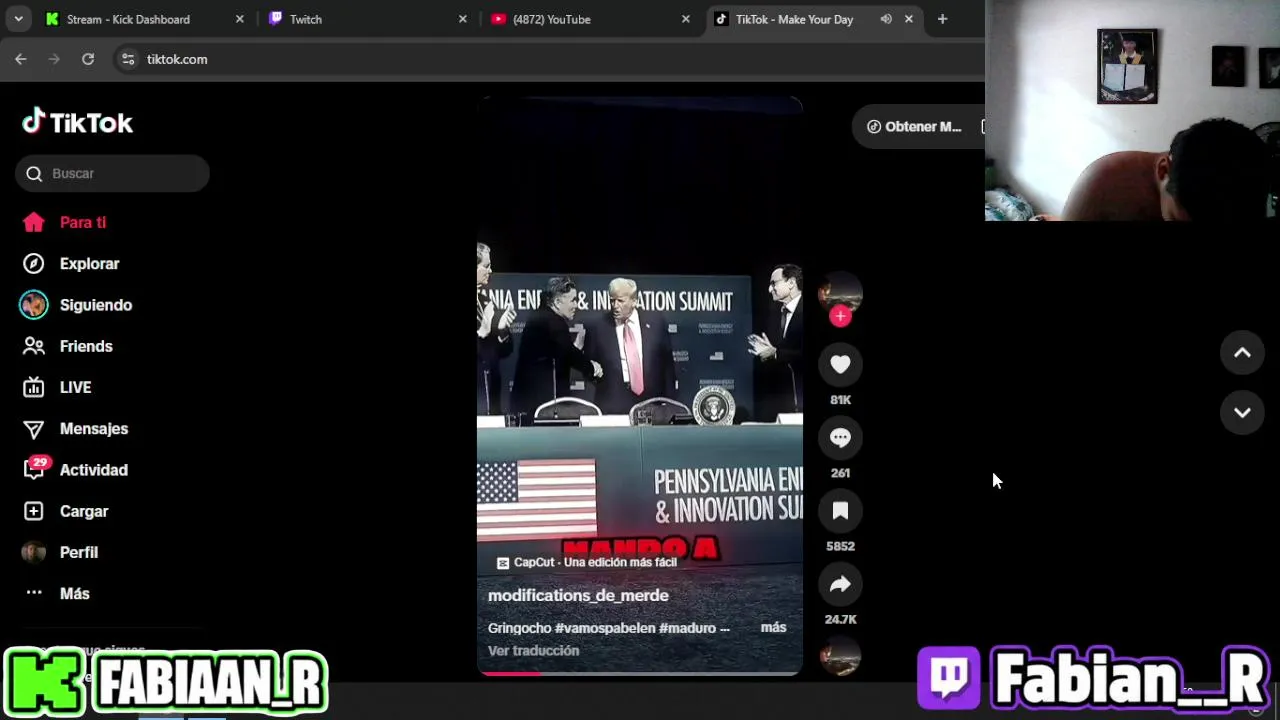Click the #maduro hashtag

[688, 628]
